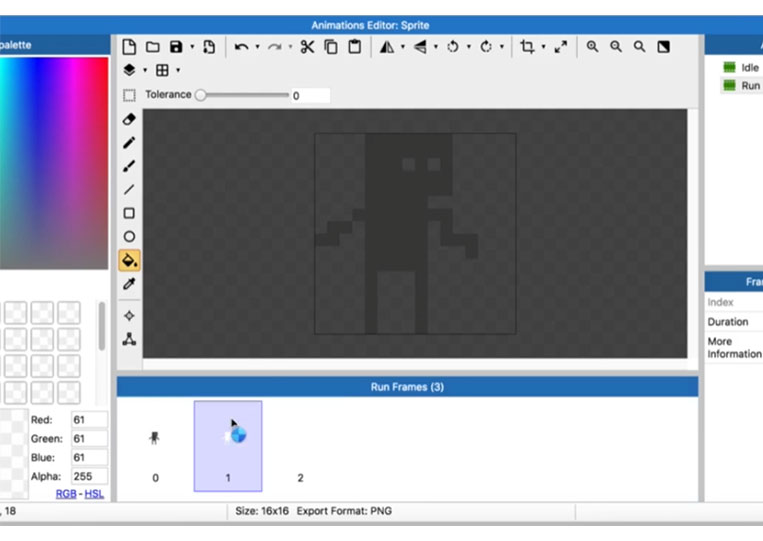Viewport: 763px width, 541px height.
Task: Open the layers dropdown arrow
Action: (145, 70)
